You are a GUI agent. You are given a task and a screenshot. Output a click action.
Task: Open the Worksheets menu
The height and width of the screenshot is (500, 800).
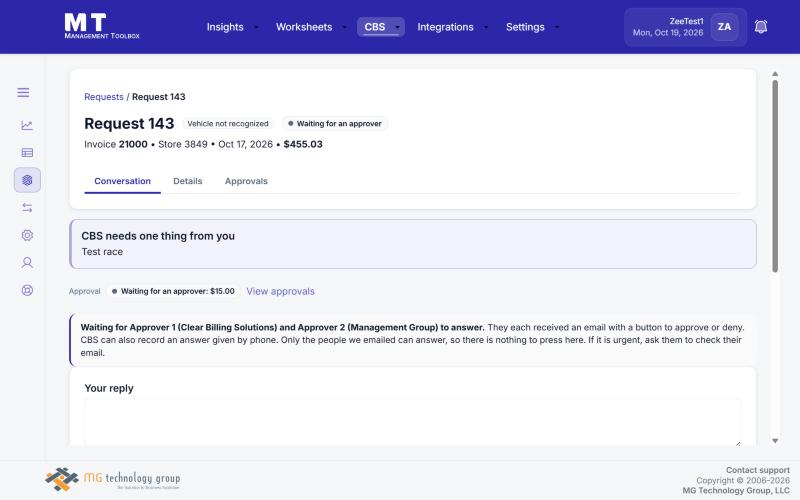[x=304, y=27]
